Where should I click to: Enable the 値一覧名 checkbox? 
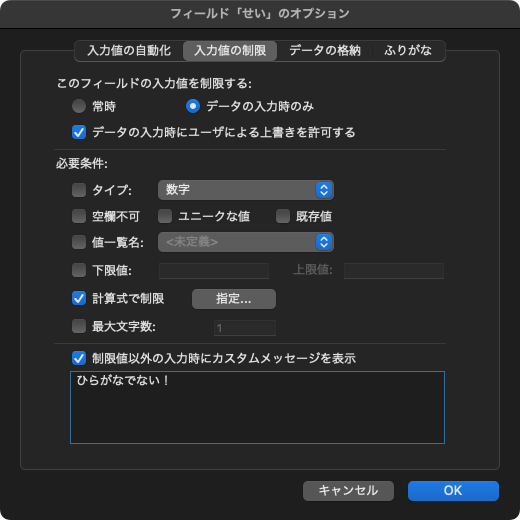pyautogui.click(x=79, y=242)
